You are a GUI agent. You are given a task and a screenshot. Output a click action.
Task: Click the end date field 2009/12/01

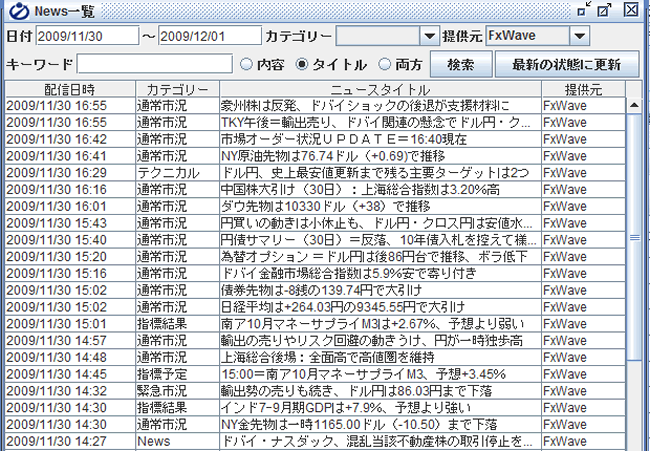tap(210, 36)
